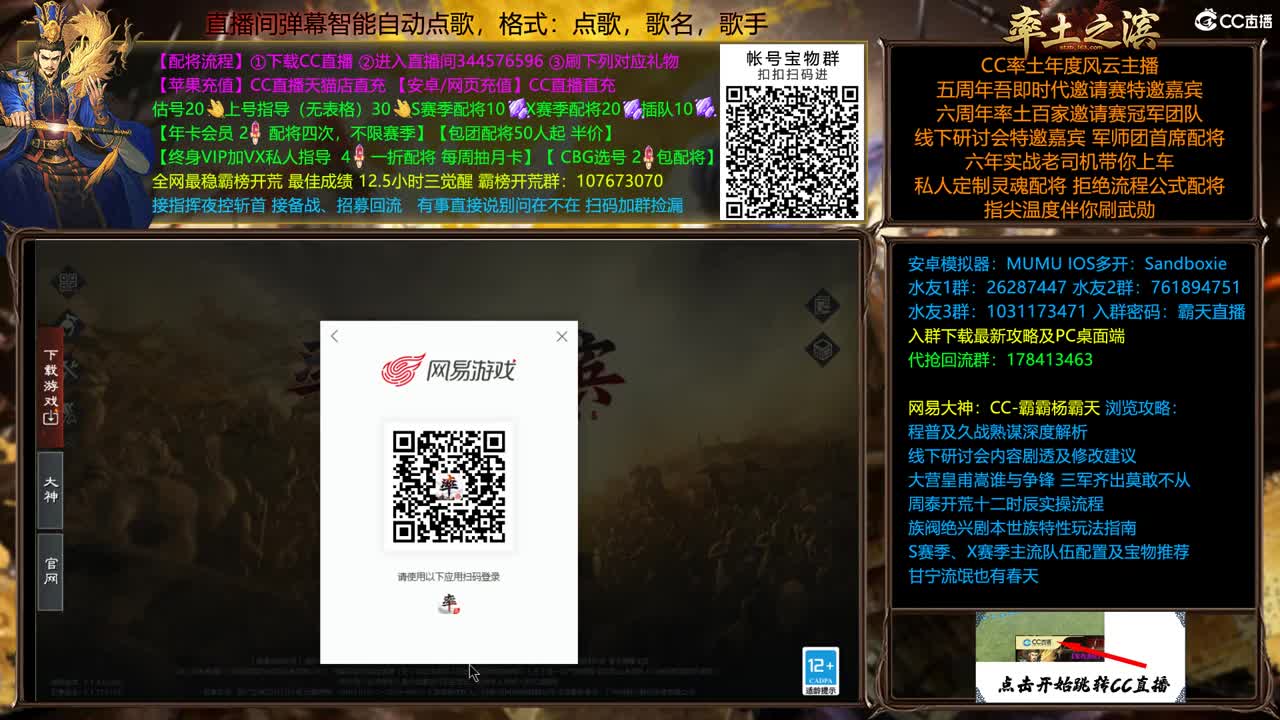Click 请使用以下应用扫码登录 text
Viewport: 1280px width, 720px height.
pos(449,577)
